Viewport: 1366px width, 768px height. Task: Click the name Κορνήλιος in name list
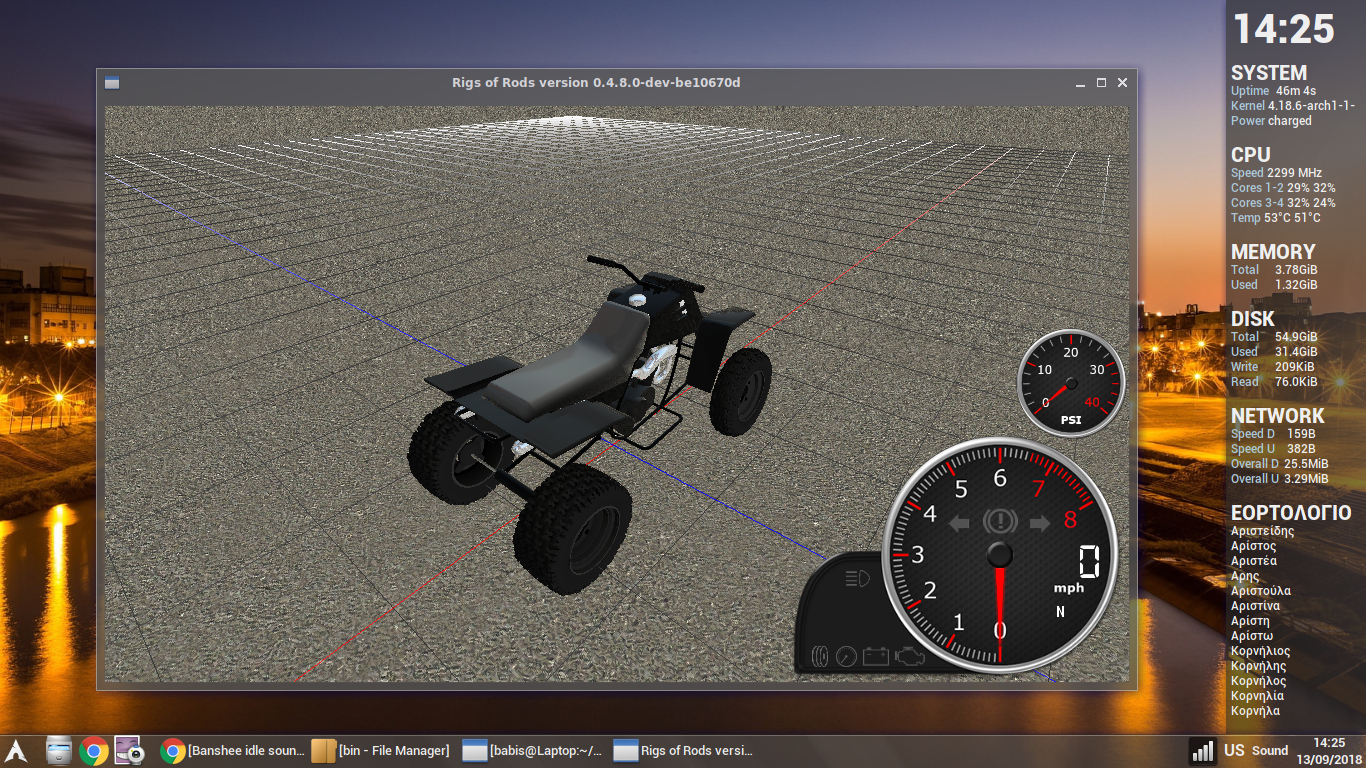click(1261, 651)
